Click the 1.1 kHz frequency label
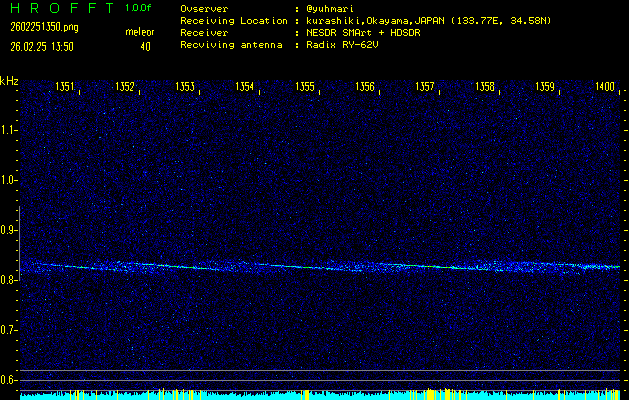 (x=9, y=130)
